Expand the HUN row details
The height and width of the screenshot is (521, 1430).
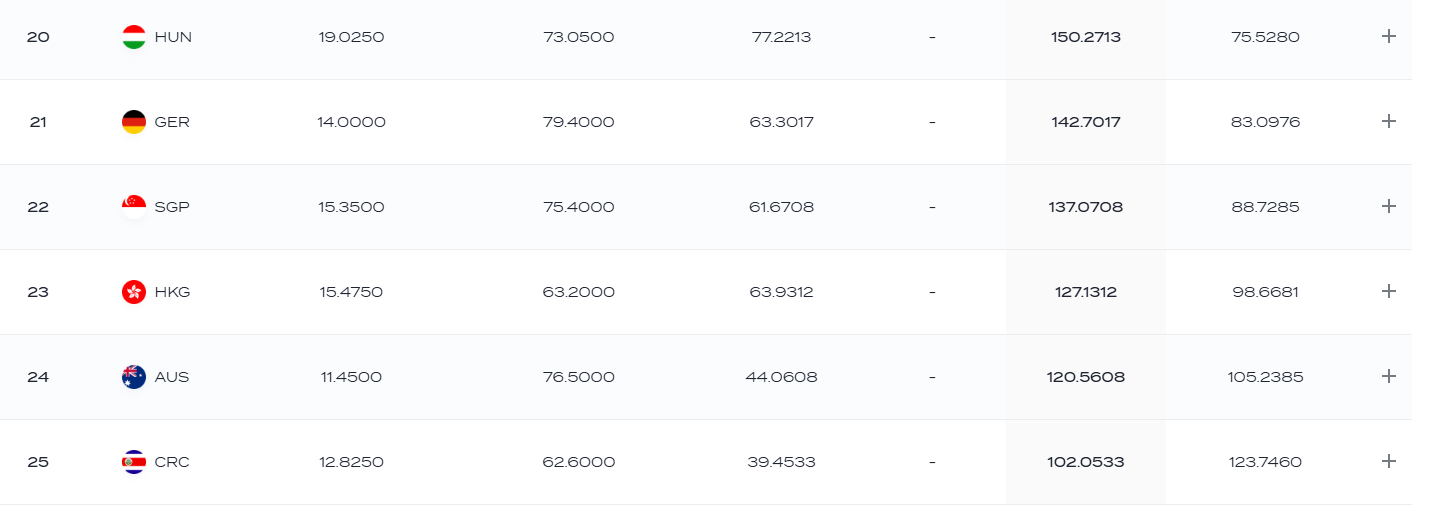[x=1388, y=36]
